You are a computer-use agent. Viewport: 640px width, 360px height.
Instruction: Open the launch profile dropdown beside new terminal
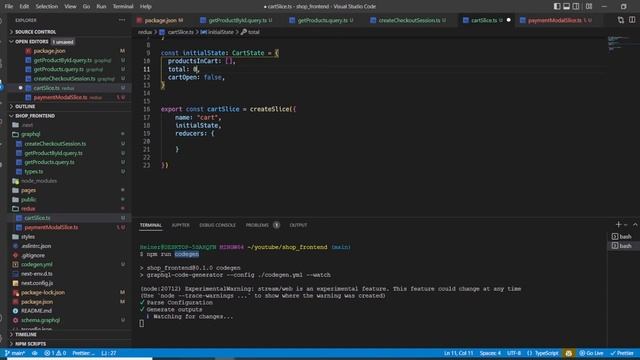(626, 225)
